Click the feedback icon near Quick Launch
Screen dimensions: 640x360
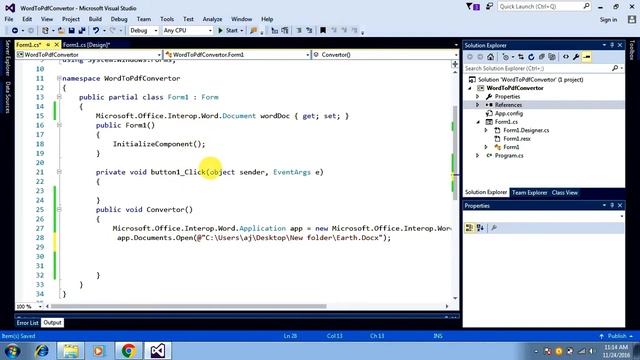point(489,7)
